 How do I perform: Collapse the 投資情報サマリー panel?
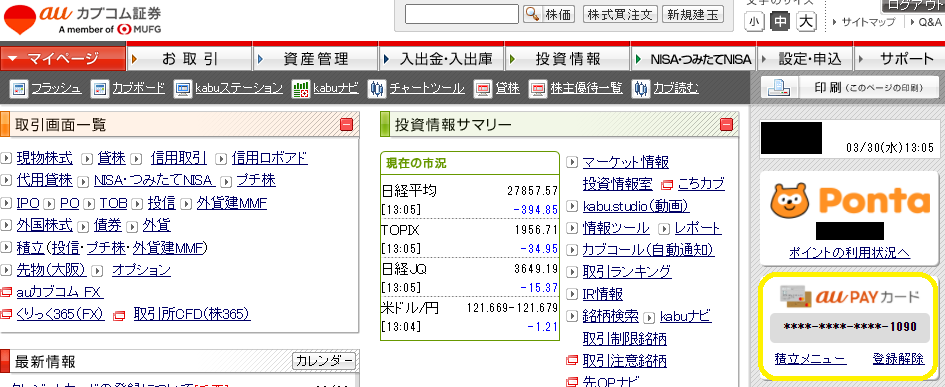(726, 125)
